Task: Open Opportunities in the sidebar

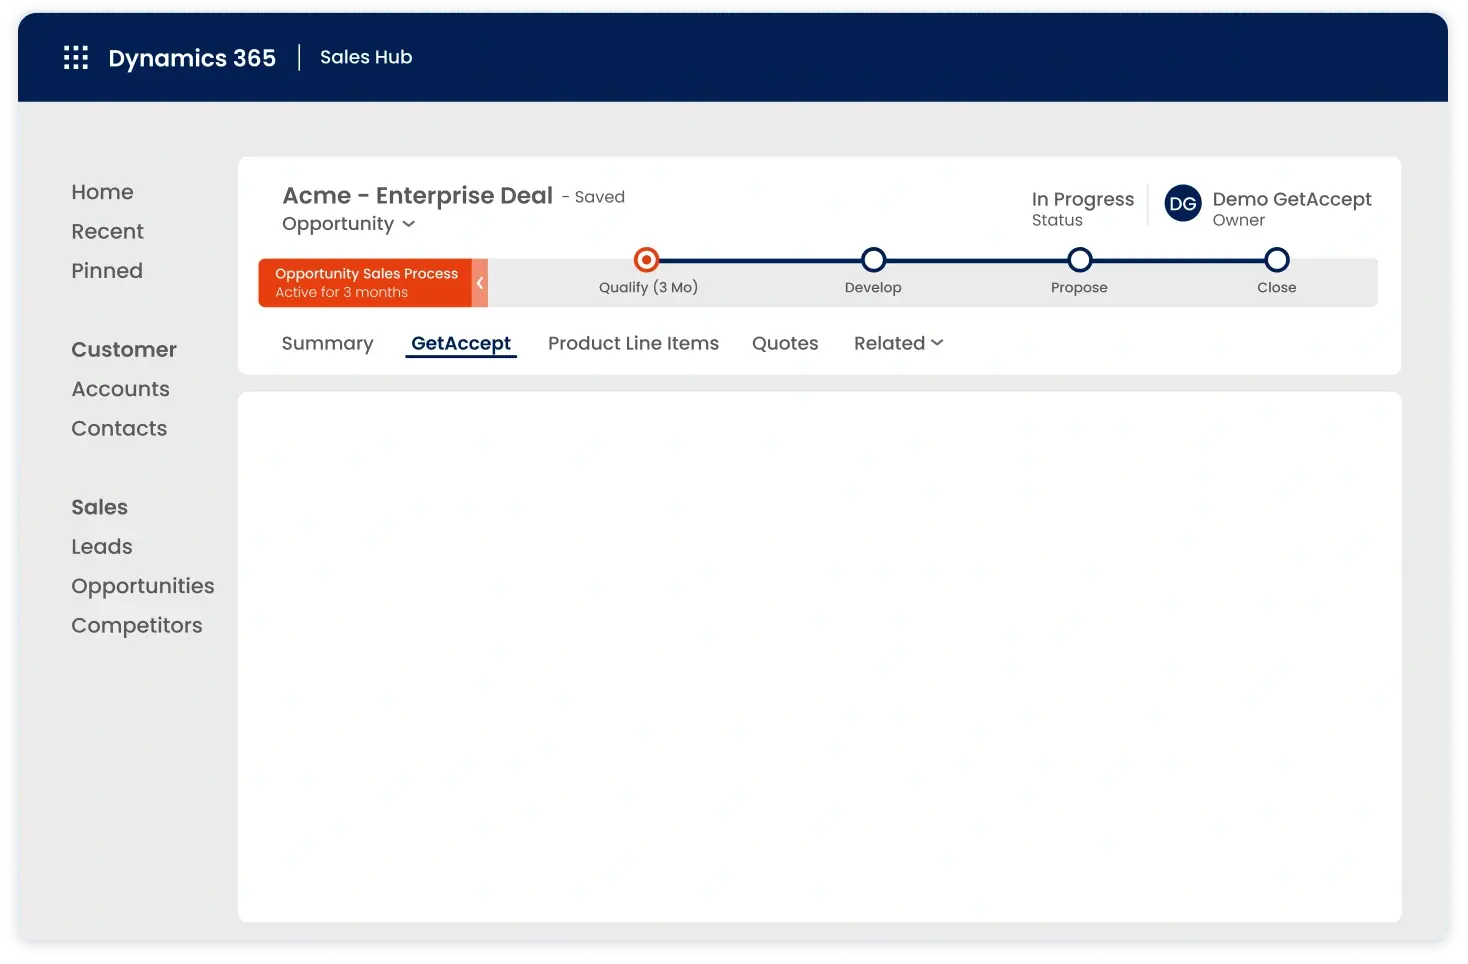Action: coord(143,586)
